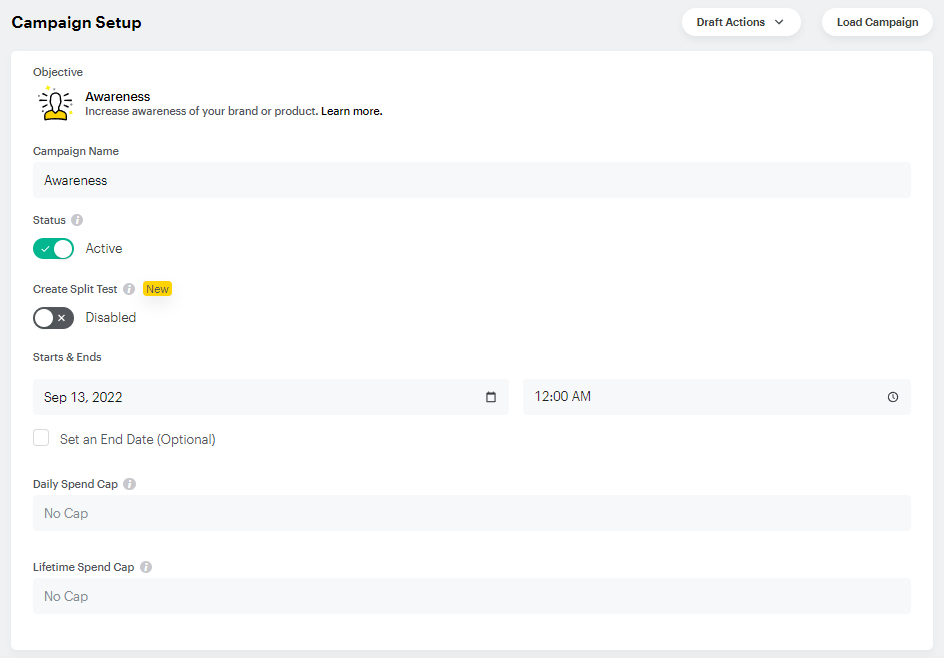Click the Create Split Test info icon

pos(129,289)
